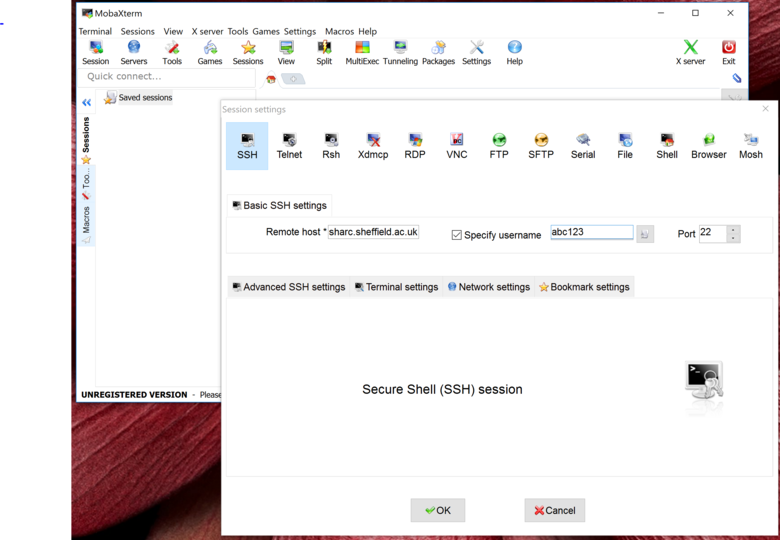780x540 pixels.
Task: Click the username field containing abc123
Action: (591, 232)
